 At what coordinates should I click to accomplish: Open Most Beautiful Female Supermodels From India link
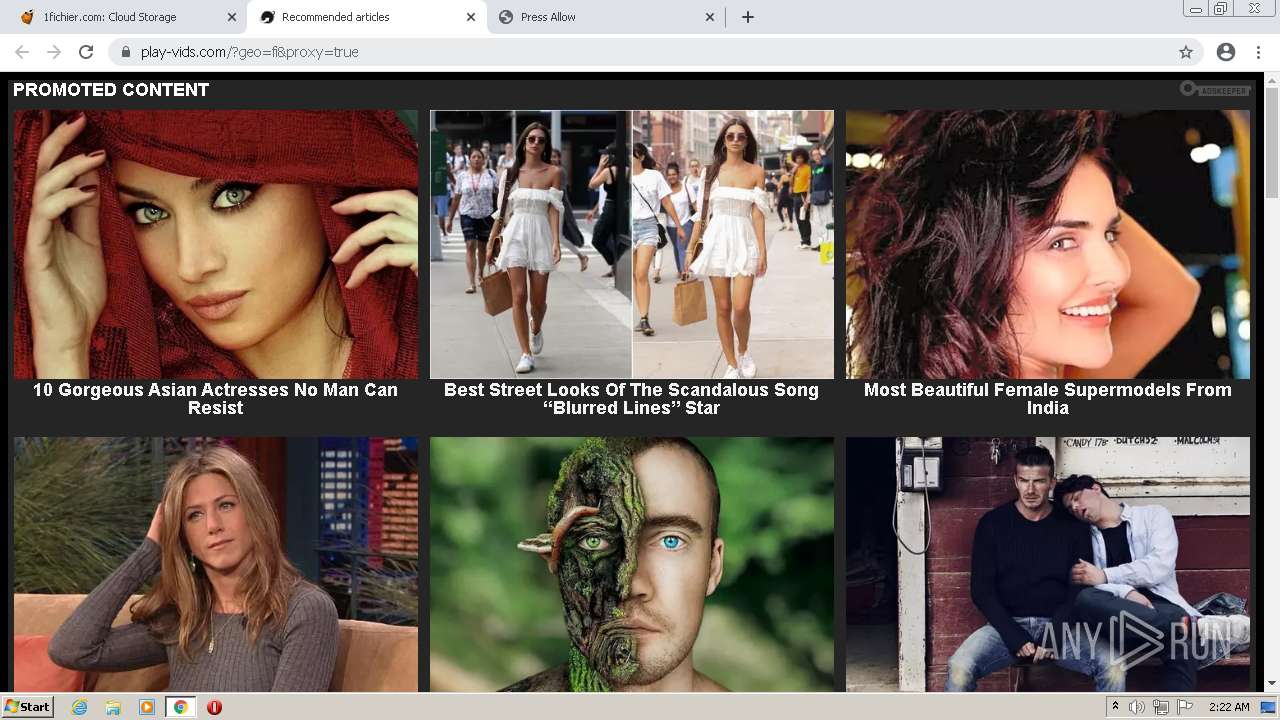pyautogui.click(x=1048, y=399)
